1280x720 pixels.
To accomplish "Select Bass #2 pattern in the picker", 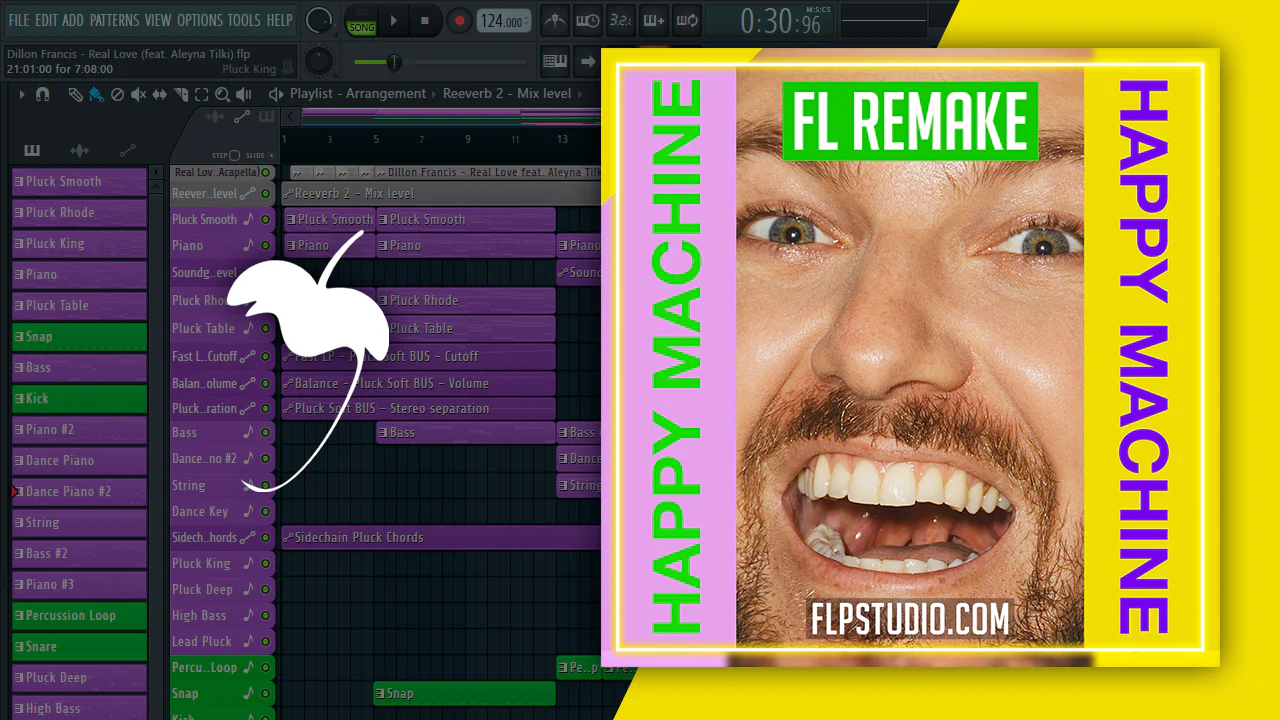I will tap(79, 554).
